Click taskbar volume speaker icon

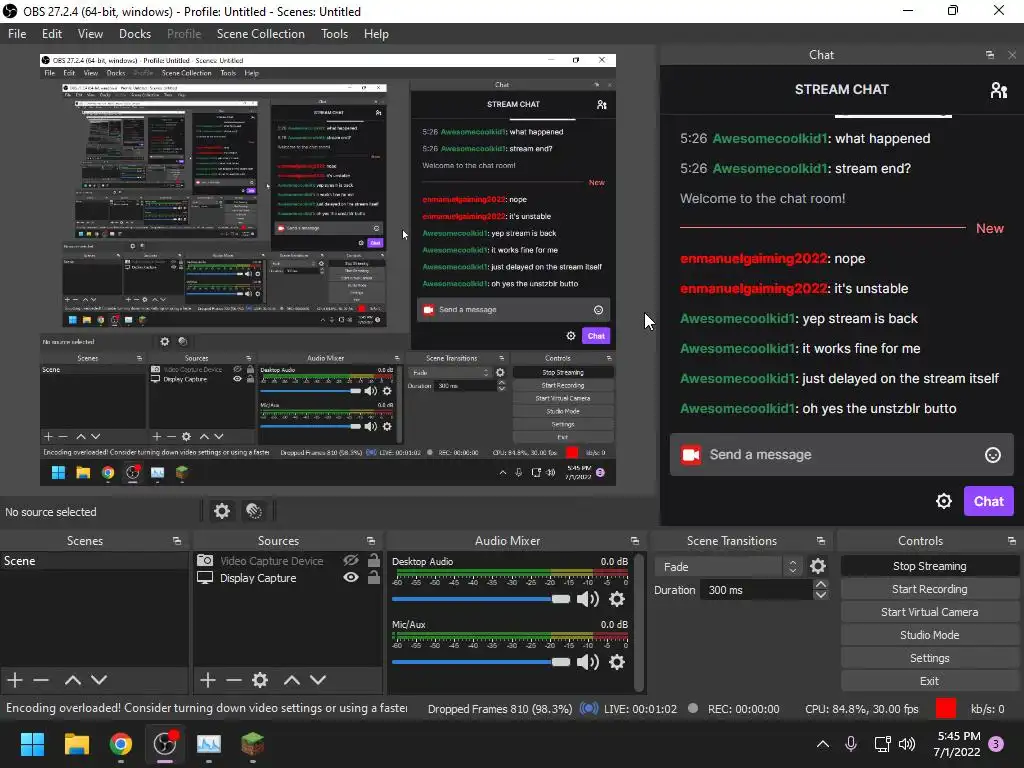(x=907, y=744)
